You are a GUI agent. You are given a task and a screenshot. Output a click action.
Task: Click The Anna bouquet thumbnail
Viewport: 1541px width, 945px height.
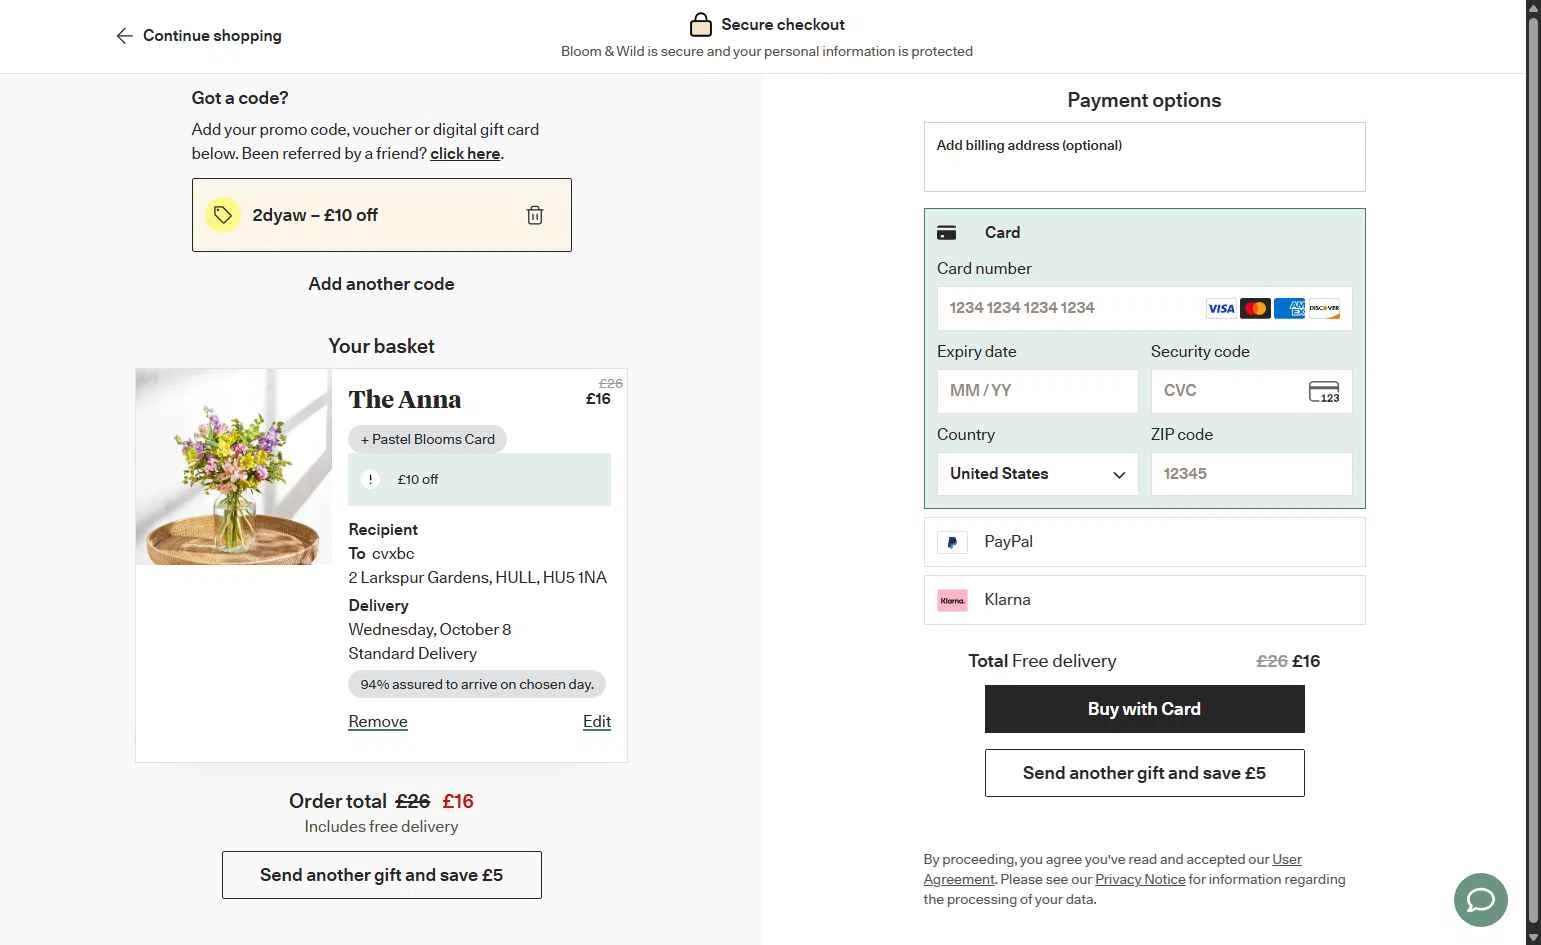234,467
